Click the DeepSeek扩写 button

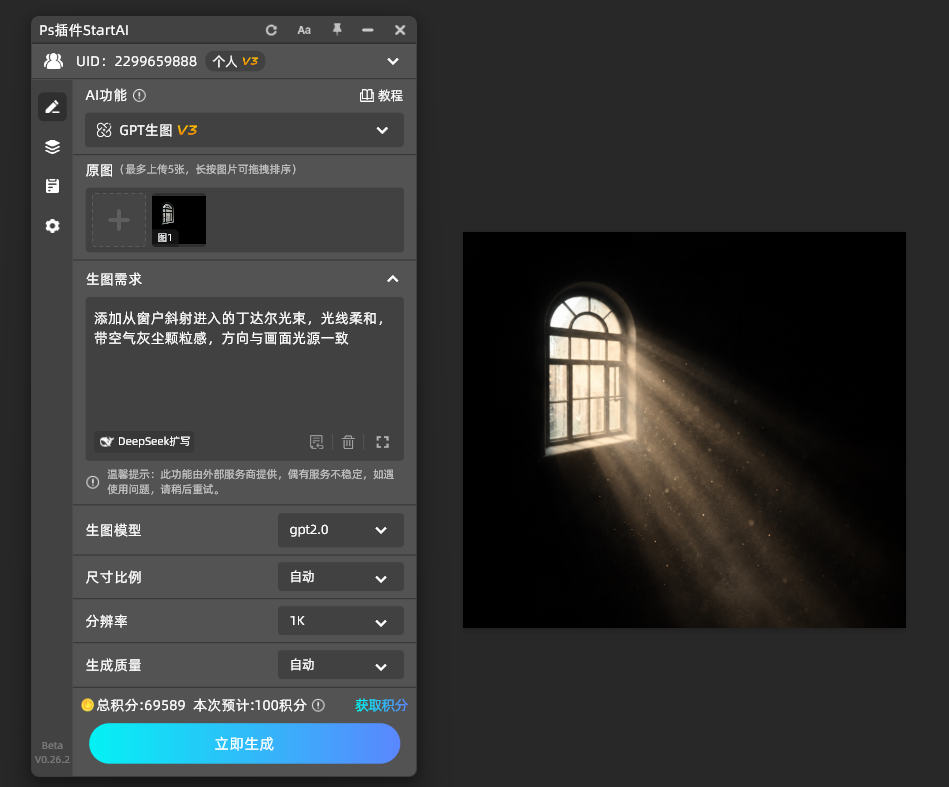pos(144,441)
